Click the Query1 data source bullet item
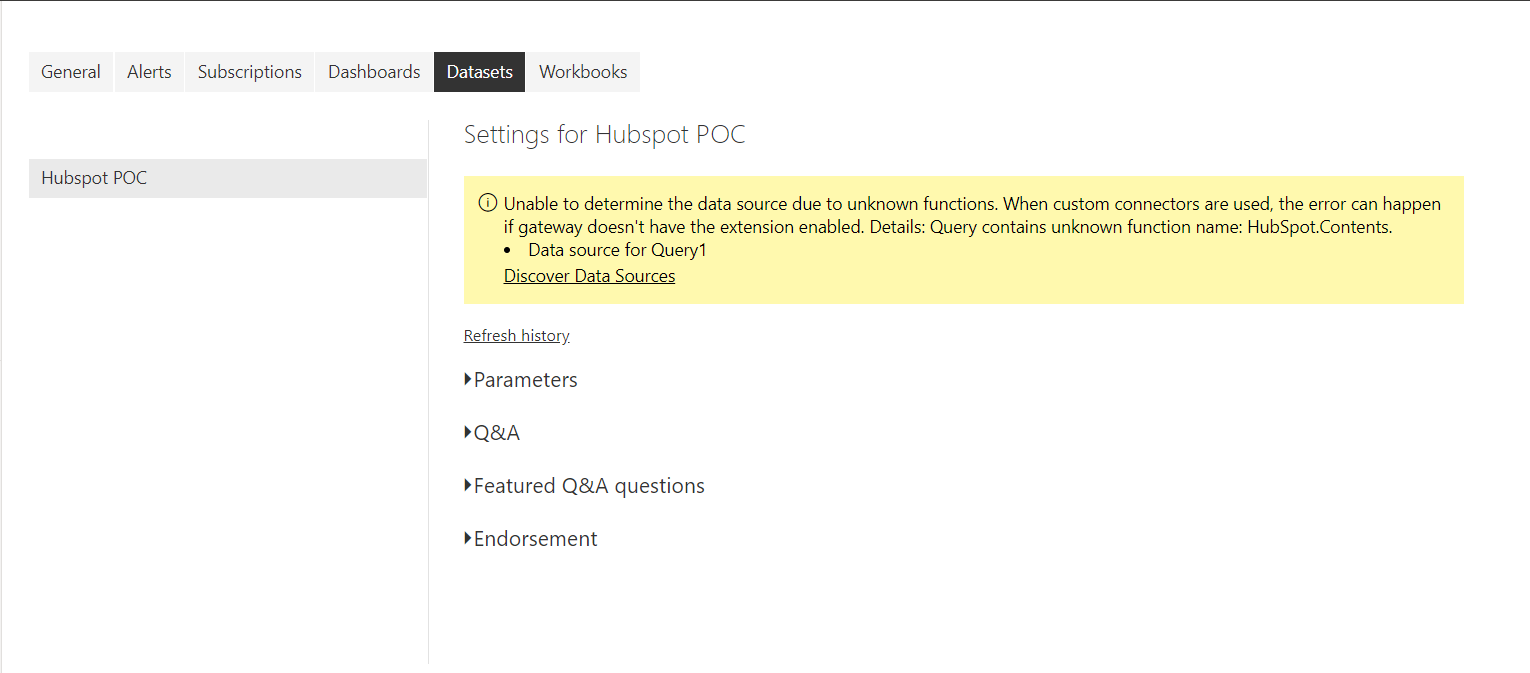The width and height of the screenshot is (1530, 673). coord(617,250)
